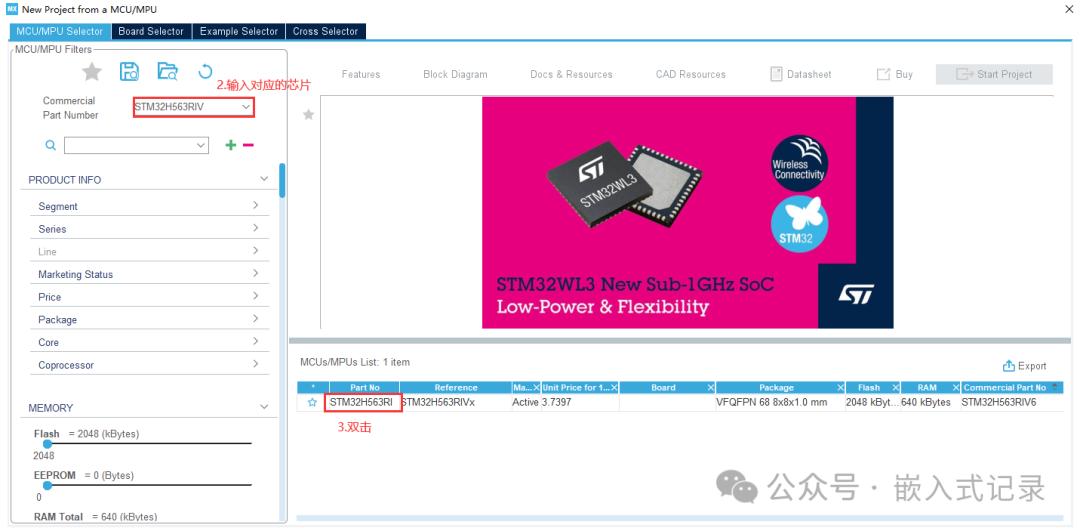
Task: Click the 640 kBytes RAM cell
Action: (x=929, y=402)
